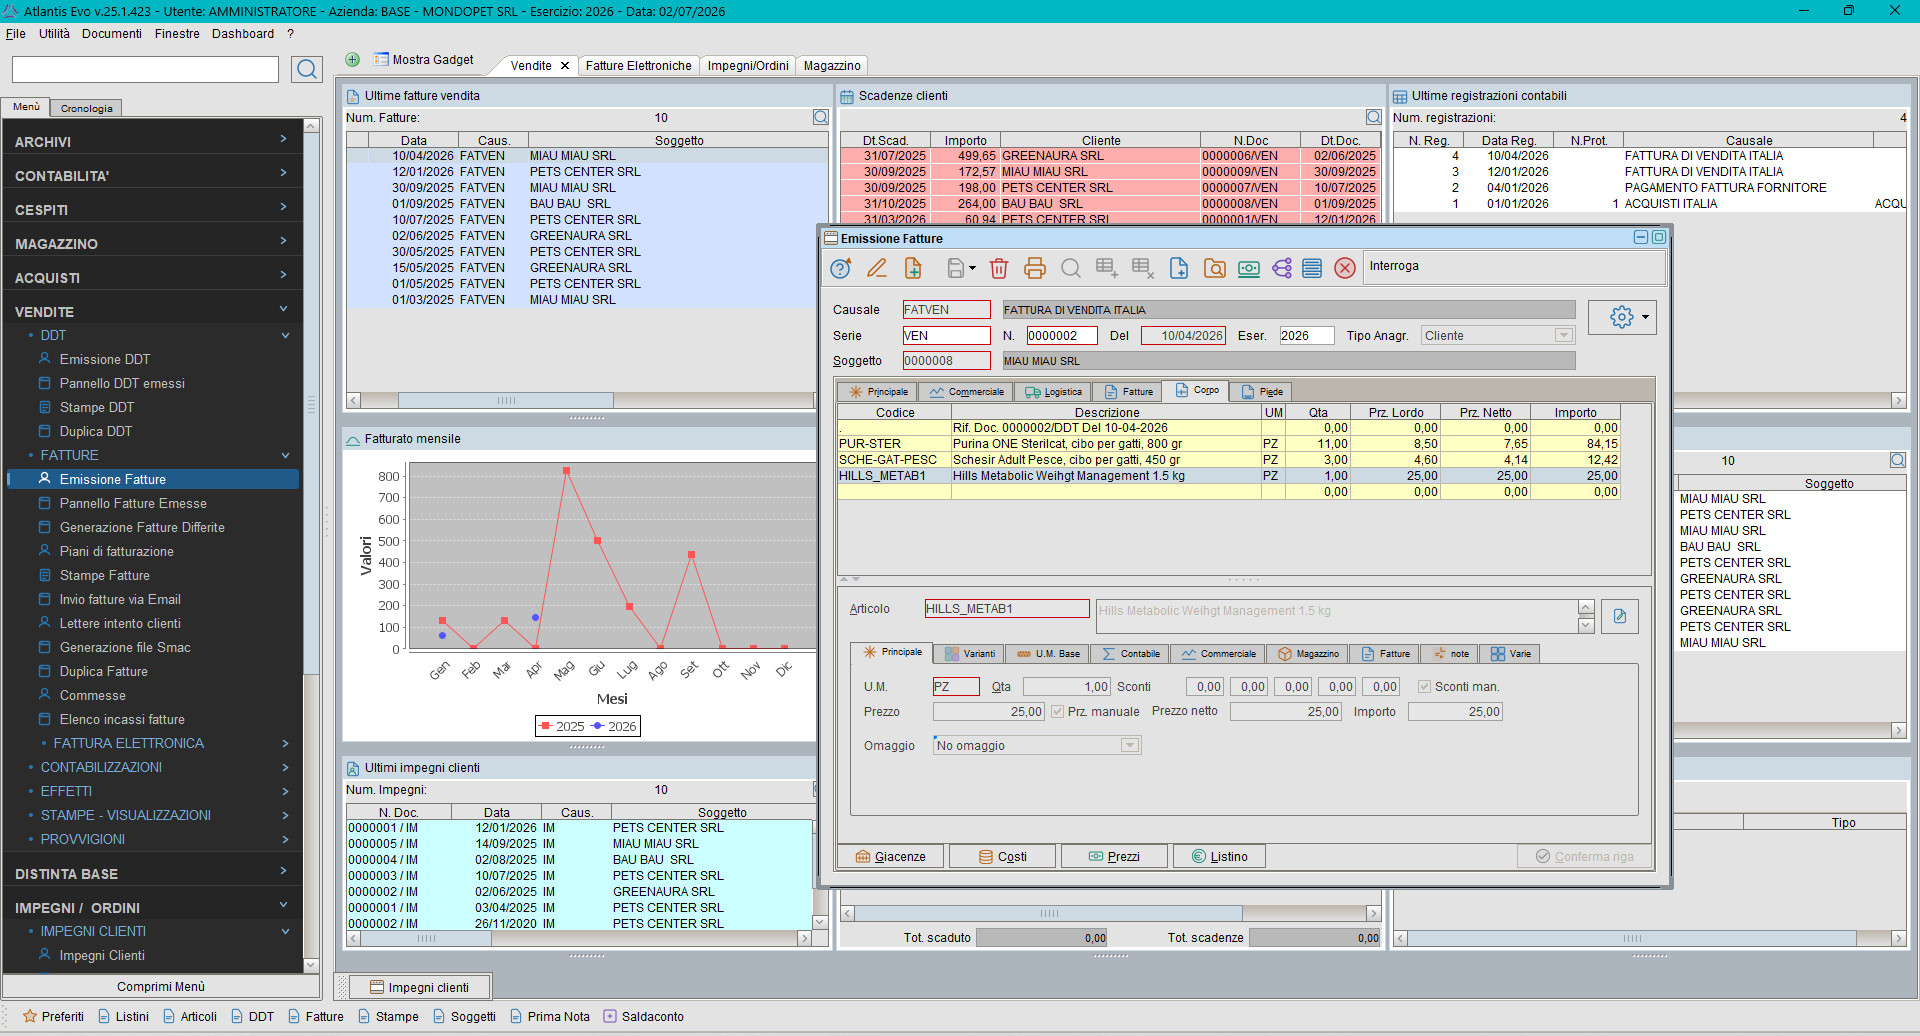Click the orange new document icon

tap(912, 268)
